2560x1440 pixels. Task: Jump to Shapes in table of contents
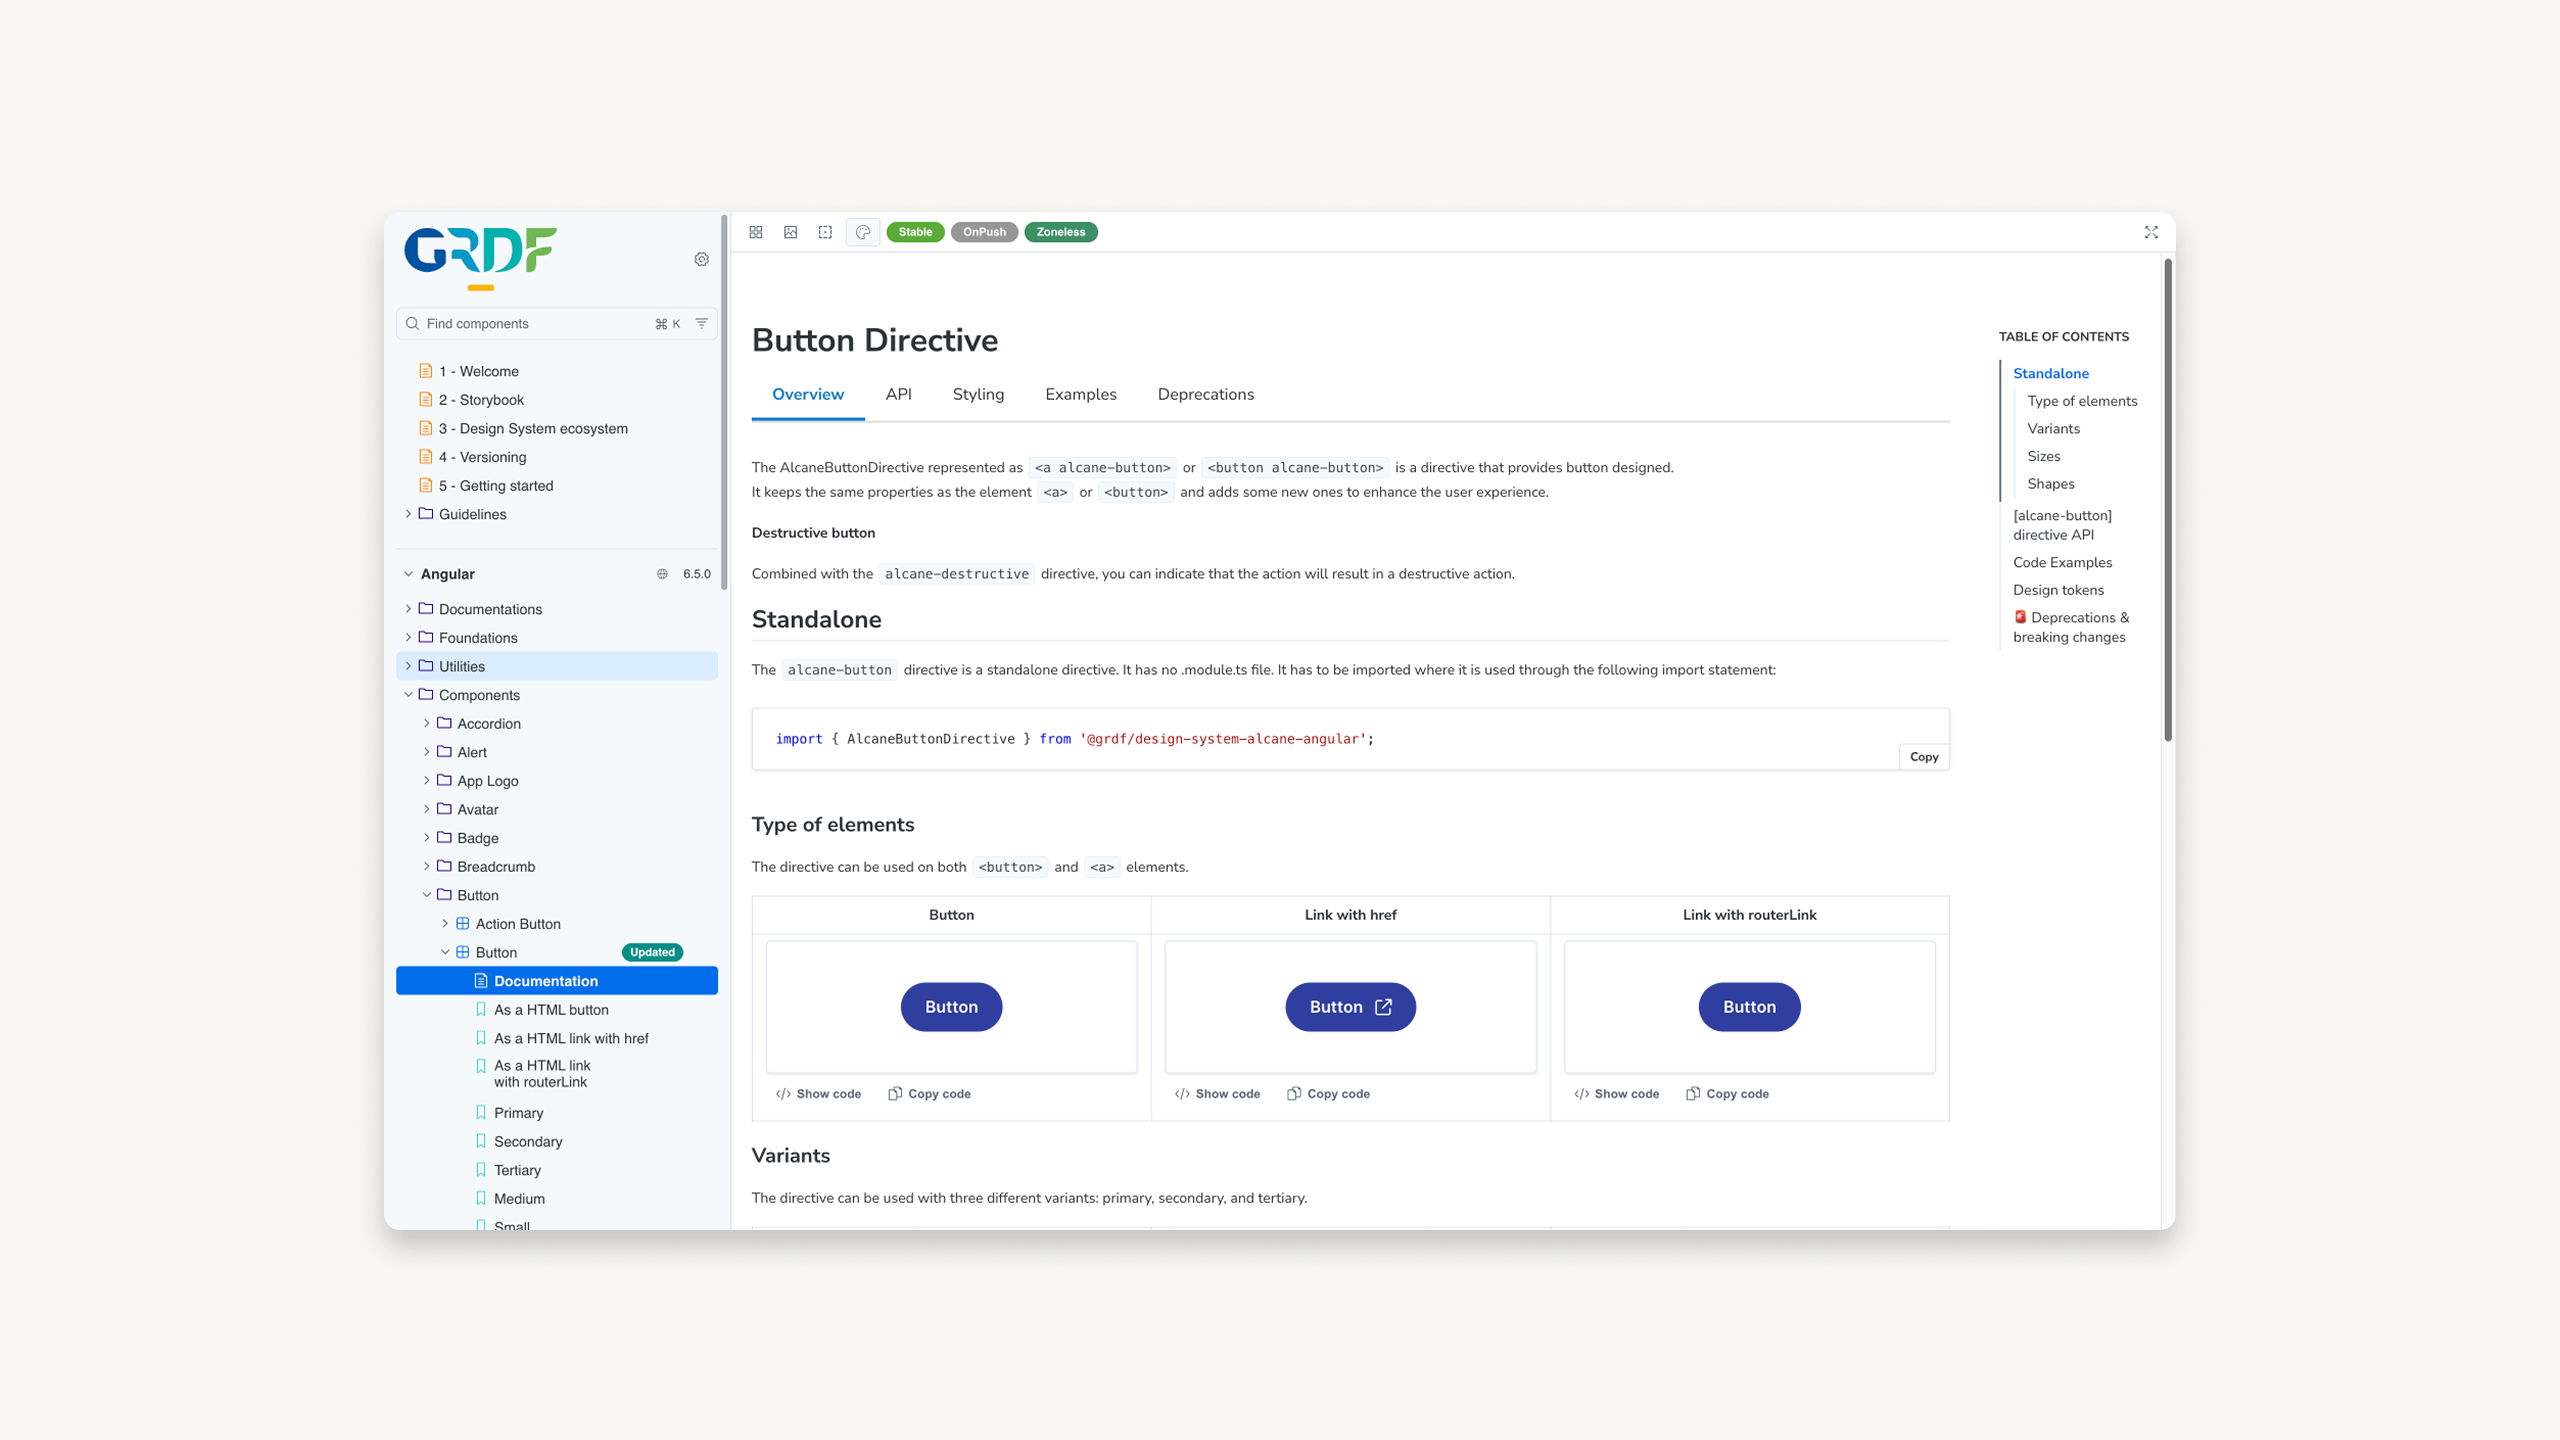pyautogui.click(x=2050, y=483)
